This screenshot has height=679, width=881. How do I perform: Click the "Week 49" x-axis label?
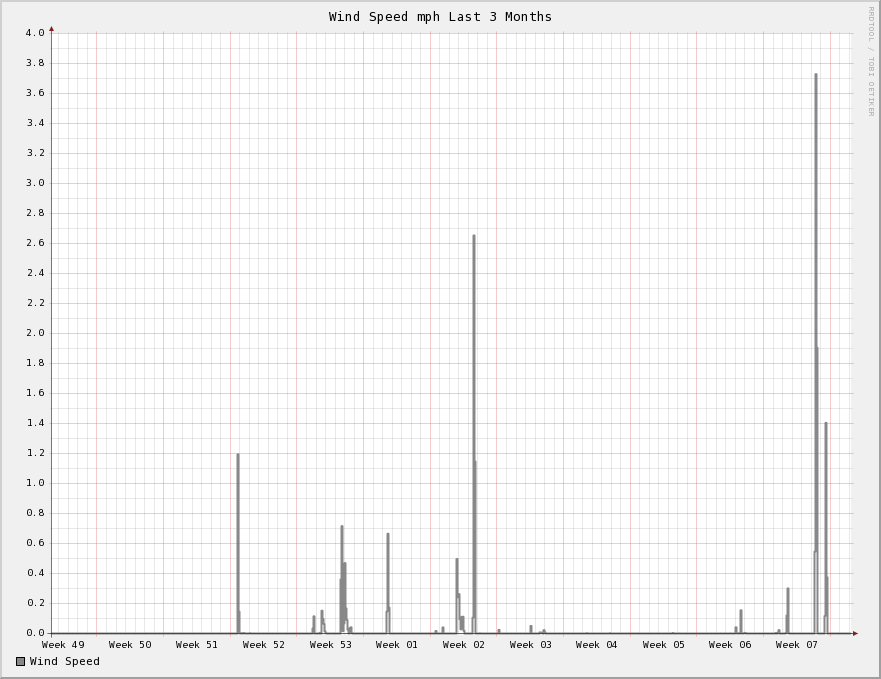[63, 645]
